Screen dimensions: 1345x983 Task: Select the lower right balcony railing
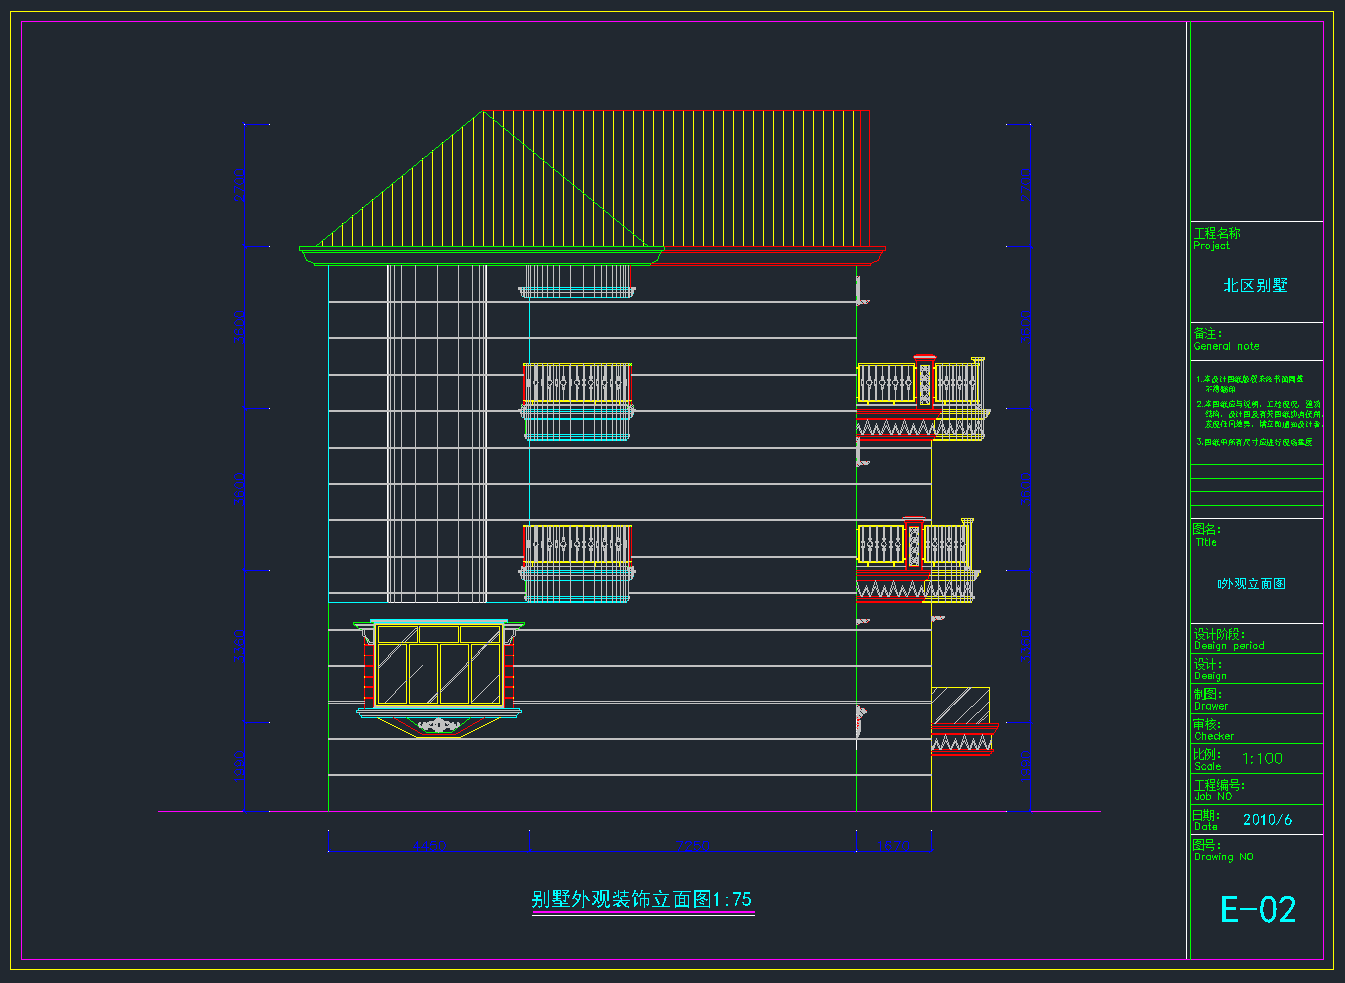pyautogui.click(x=914, y=546)
